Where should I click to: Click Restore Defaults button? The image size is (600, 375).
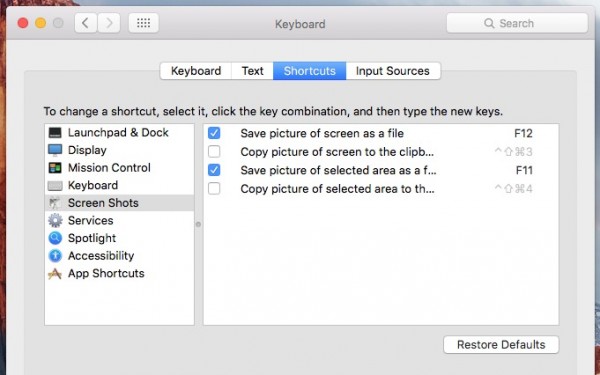tap(501, 345)
